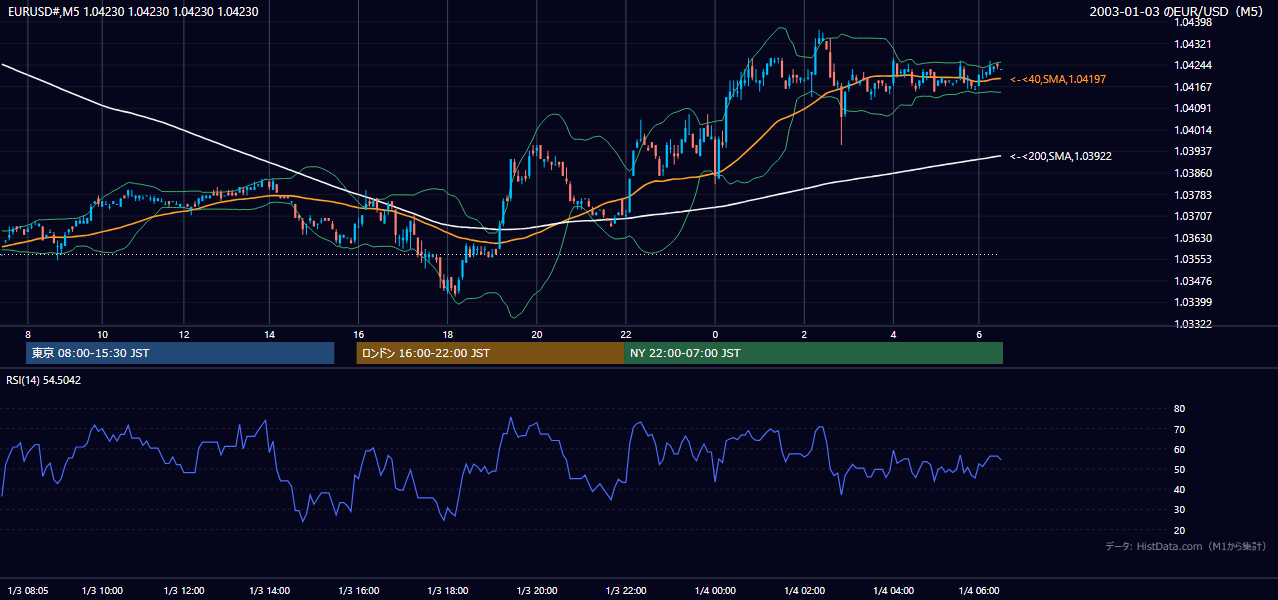Click hour tick 10 under price chart
The image size is (1278, 600).
102,334
